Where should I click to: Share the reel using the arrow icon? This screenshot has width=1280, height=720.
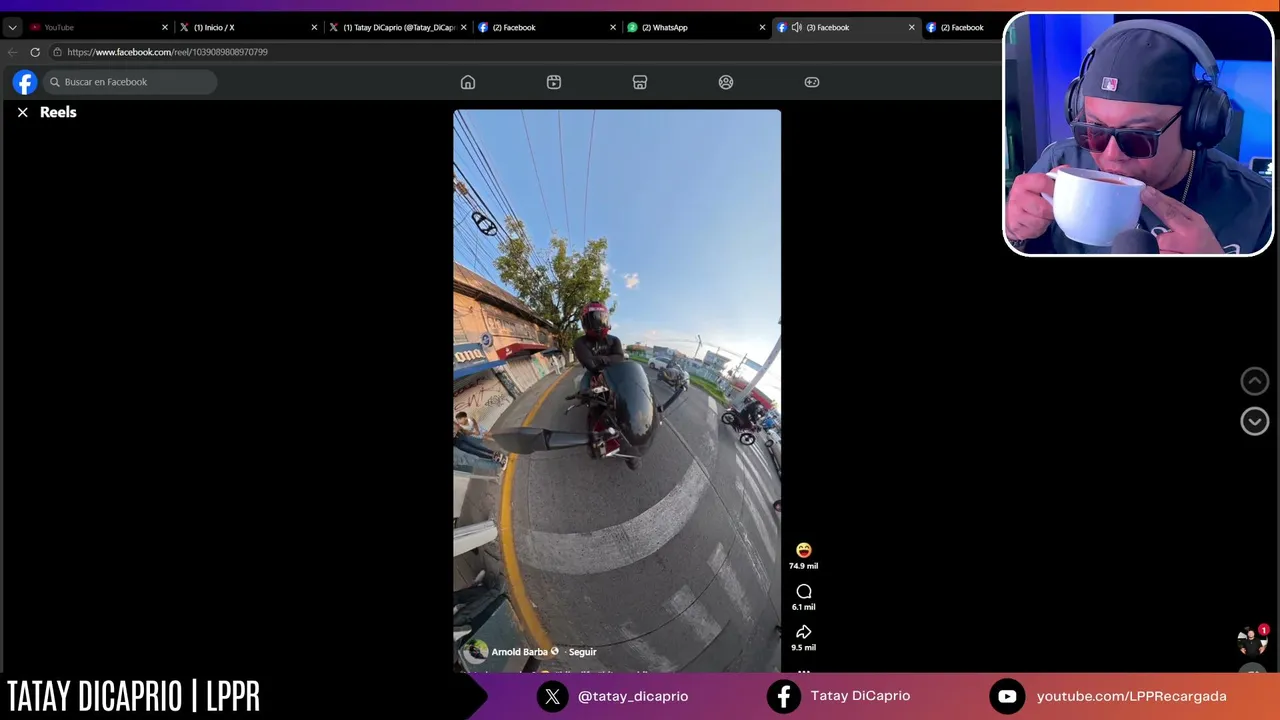(x=804, y=632)
